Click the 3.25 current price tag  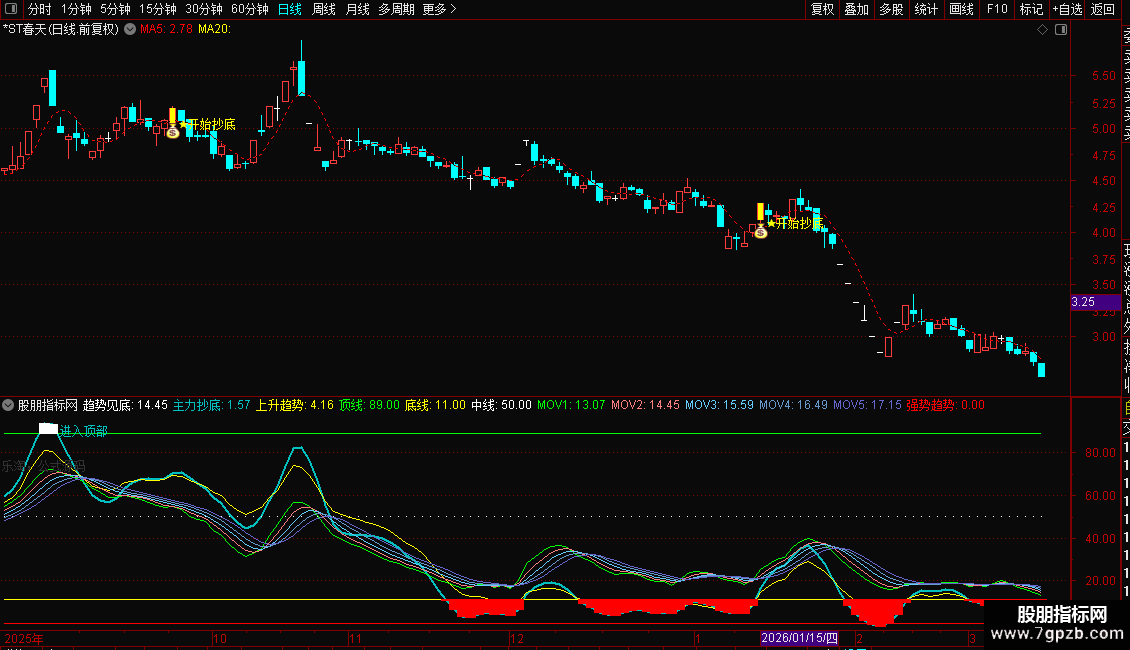coord(1095,302)
